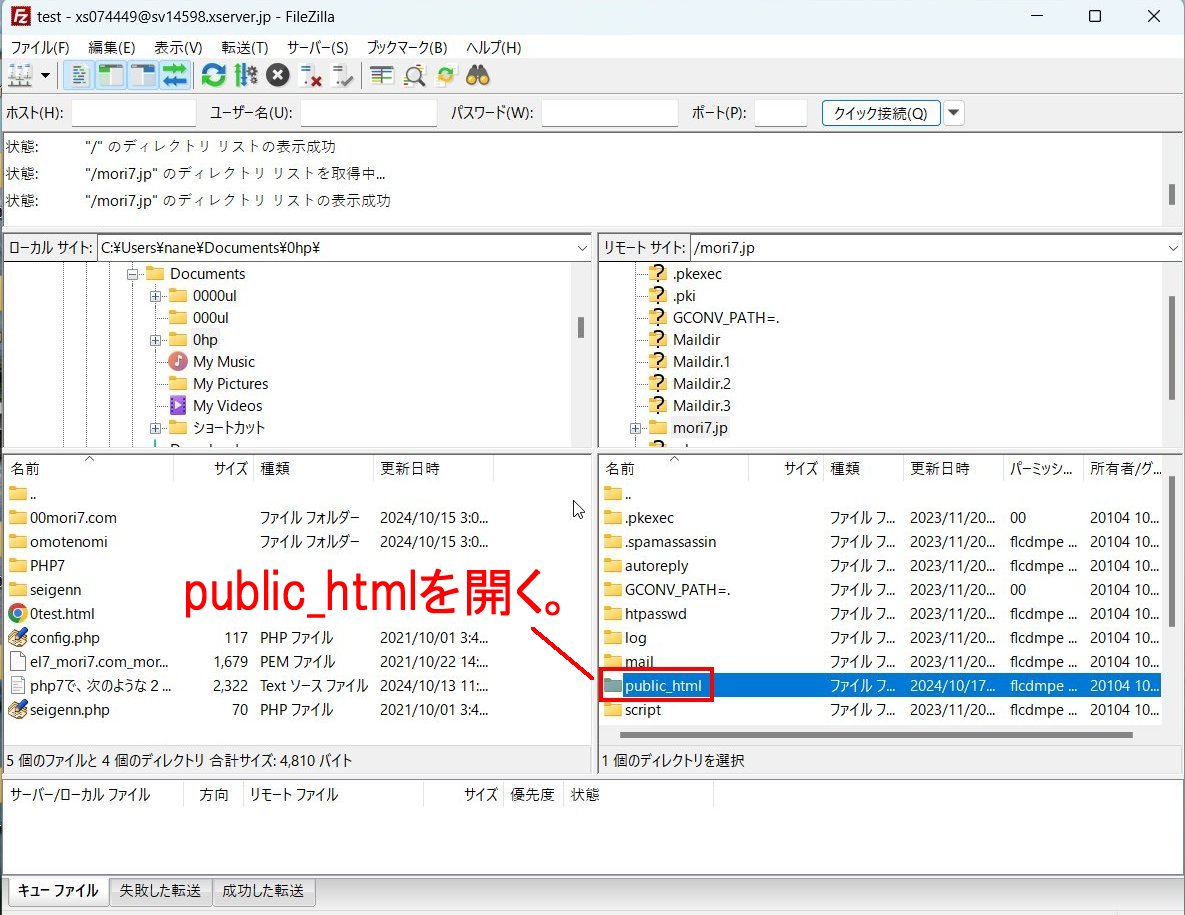1185x915 pixels.
Task: Open the サーバー(S) menu
Action: [x=317, y=48]
